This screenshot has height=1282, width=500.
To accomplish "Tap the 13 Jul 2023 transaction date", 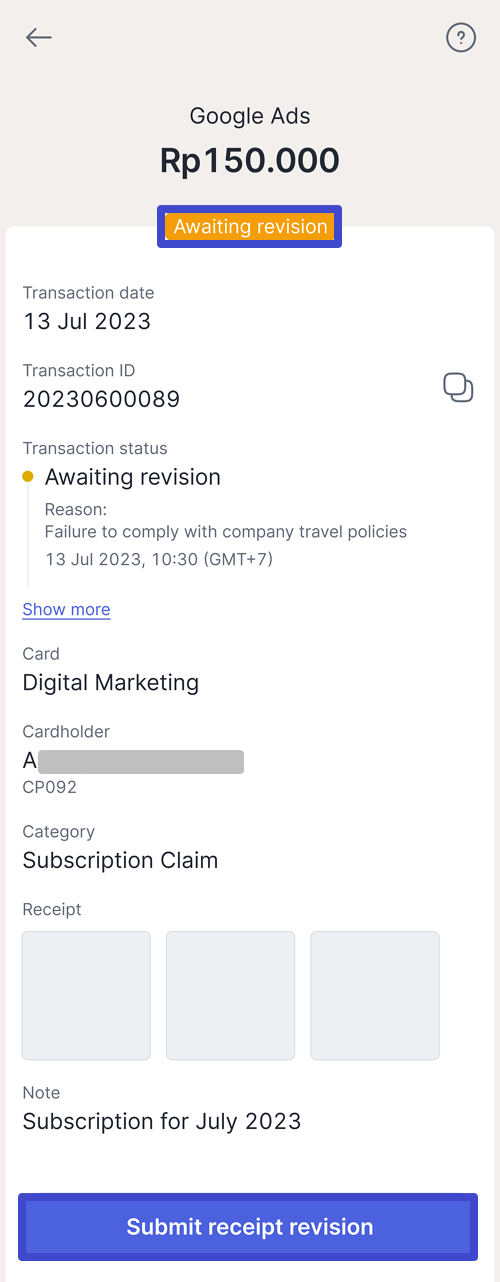I will tap(87, 321).
